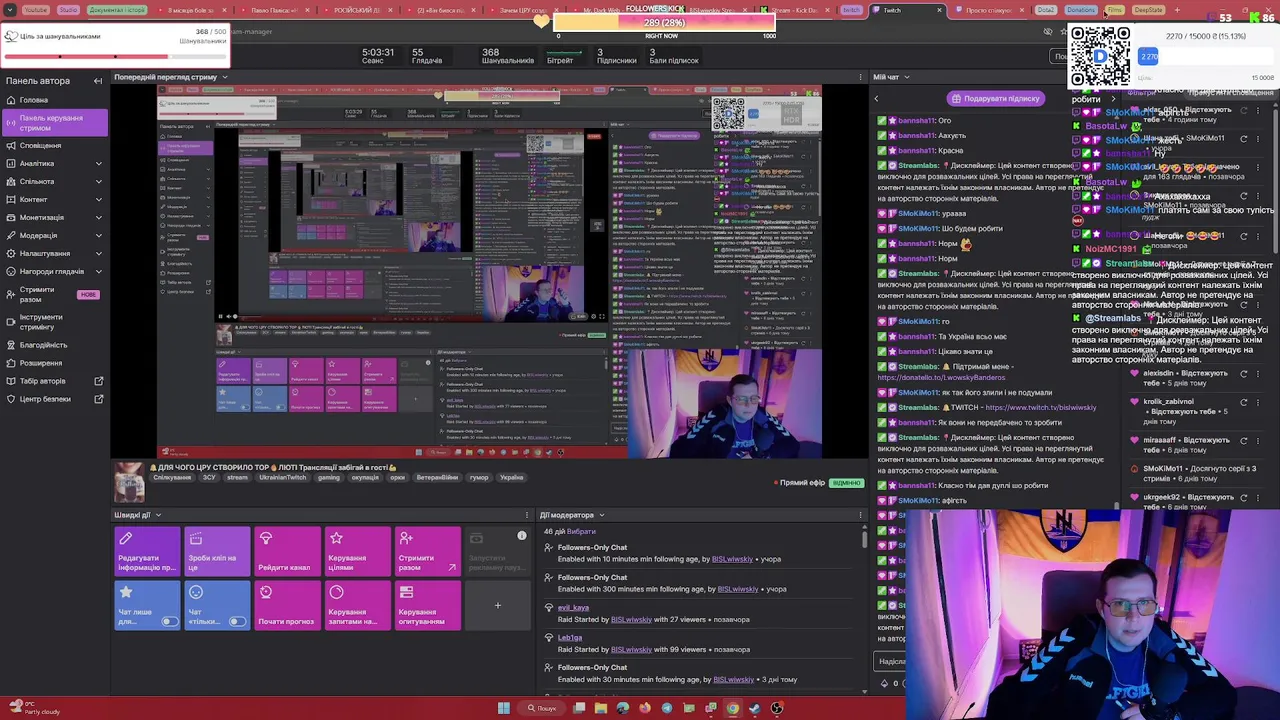1280x720 pixels.
Task: Click Рейдити канал quick action tile
Action: (287, 551)
